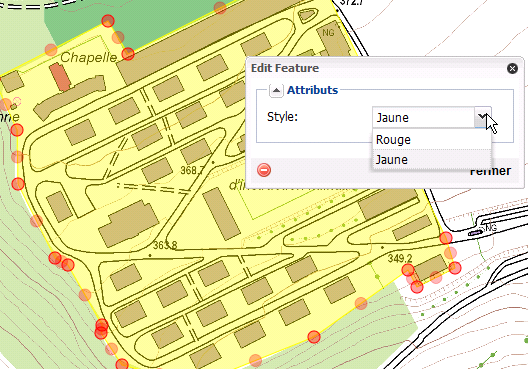Select the red vertex right of Chapelle label
The height and width of the screenshot is (369, 528).
point(128,54)
